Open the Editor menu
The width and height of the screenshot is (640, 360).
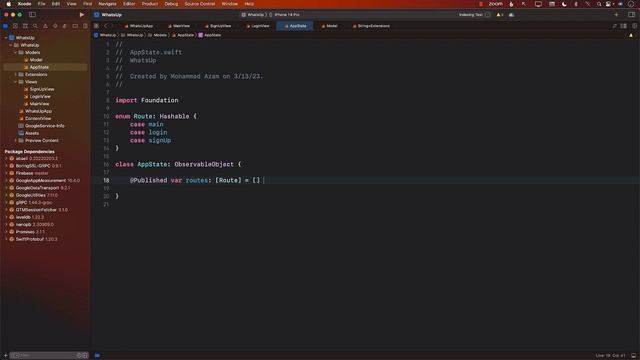129,4
